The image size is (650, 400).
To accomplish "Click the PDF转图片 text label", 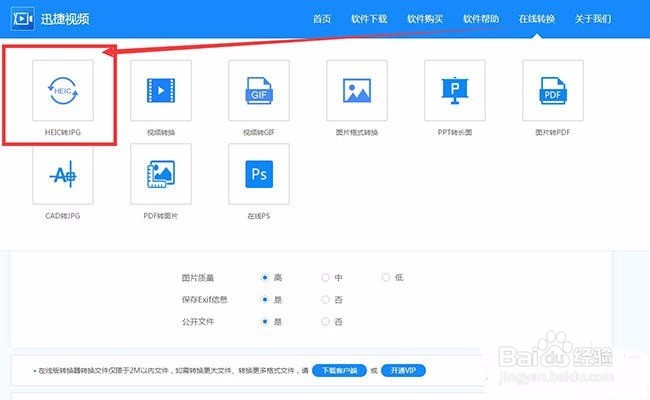I will [161, 216].
